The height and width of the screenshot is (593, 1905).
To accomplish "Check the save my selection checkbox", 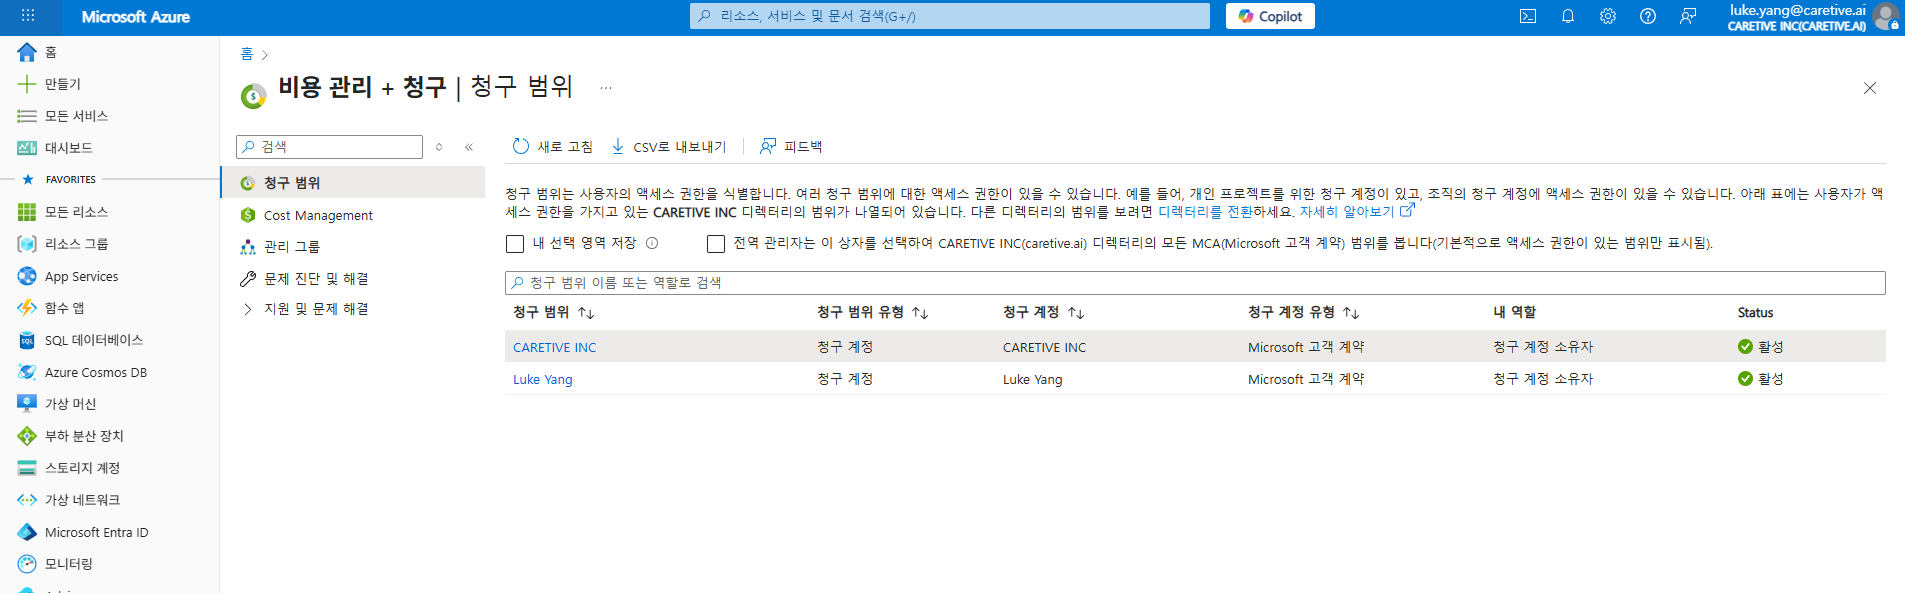I will (515, 244).
